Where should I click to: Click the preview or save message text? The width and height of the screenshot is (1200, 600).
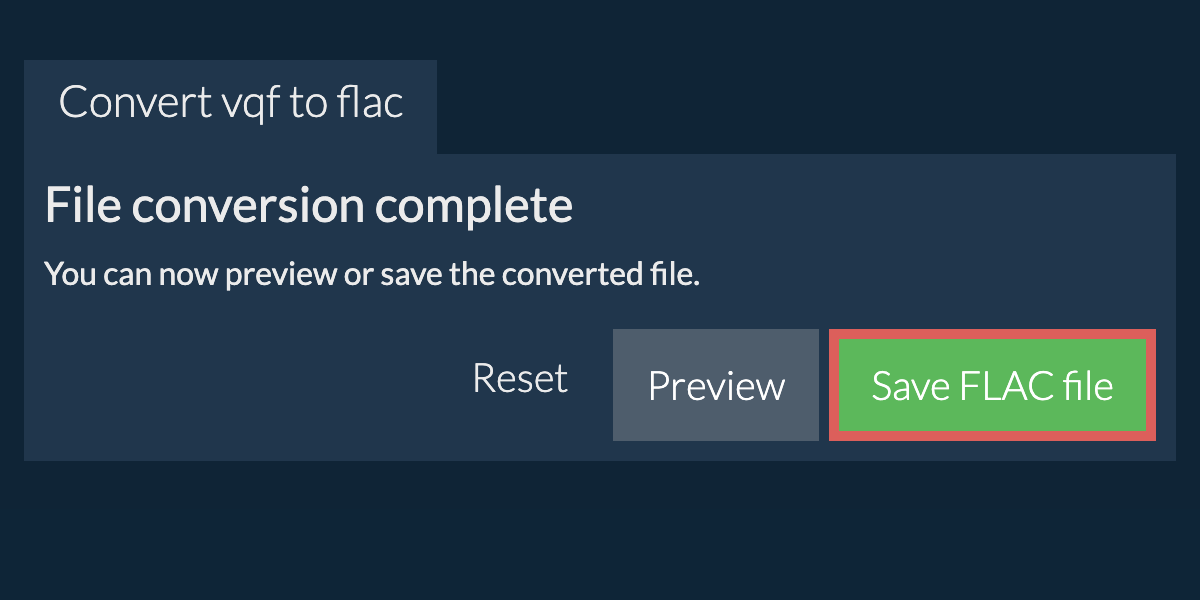click(372, 274)
